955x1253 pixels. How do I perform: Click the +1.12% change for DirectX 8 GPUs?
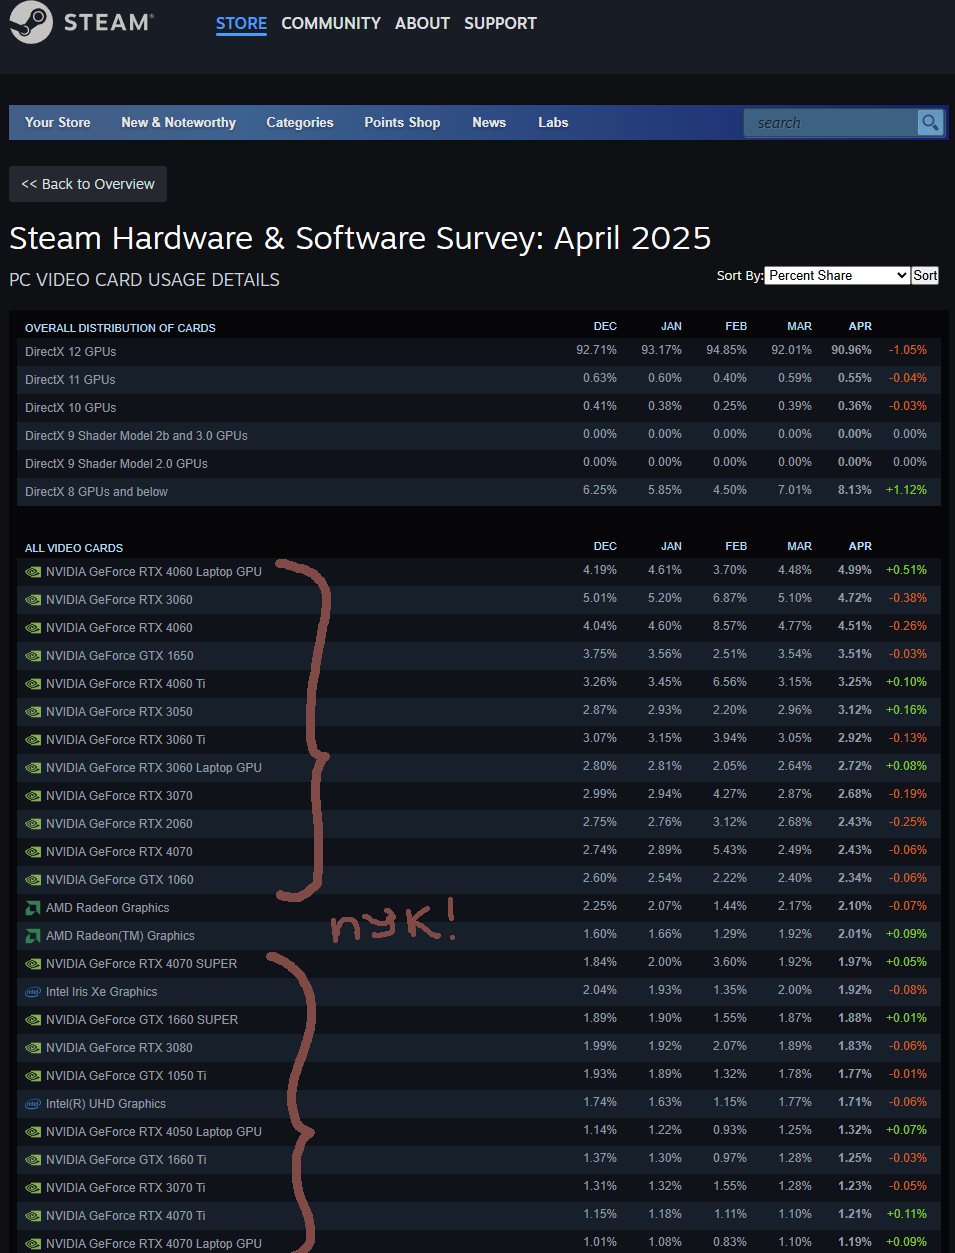pos(906,490)
